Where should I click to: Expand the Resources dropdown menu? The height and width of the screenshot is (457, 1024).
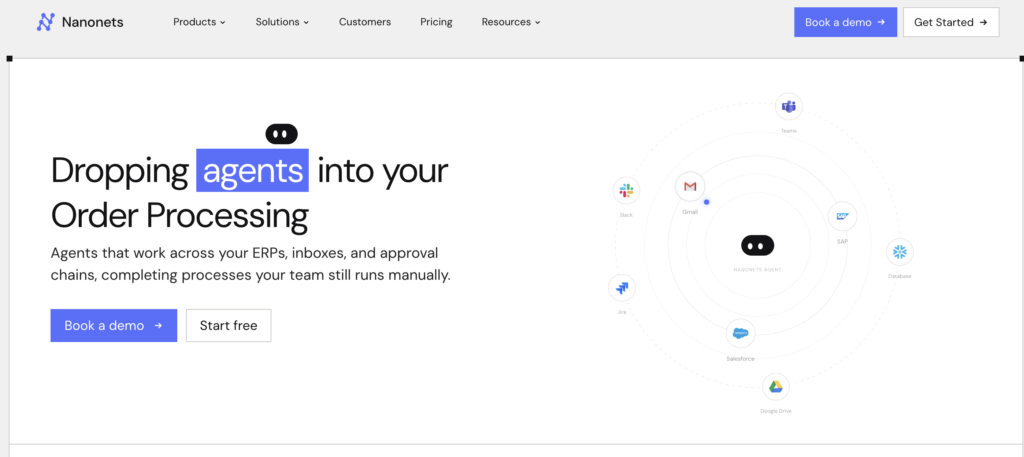511,22
